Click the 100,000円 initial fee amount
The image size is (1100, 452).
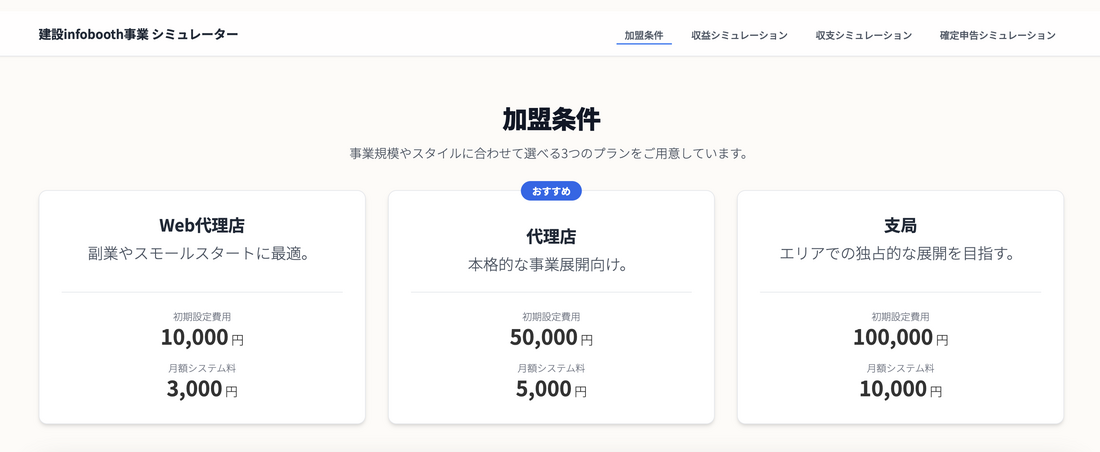pos(901,338)
